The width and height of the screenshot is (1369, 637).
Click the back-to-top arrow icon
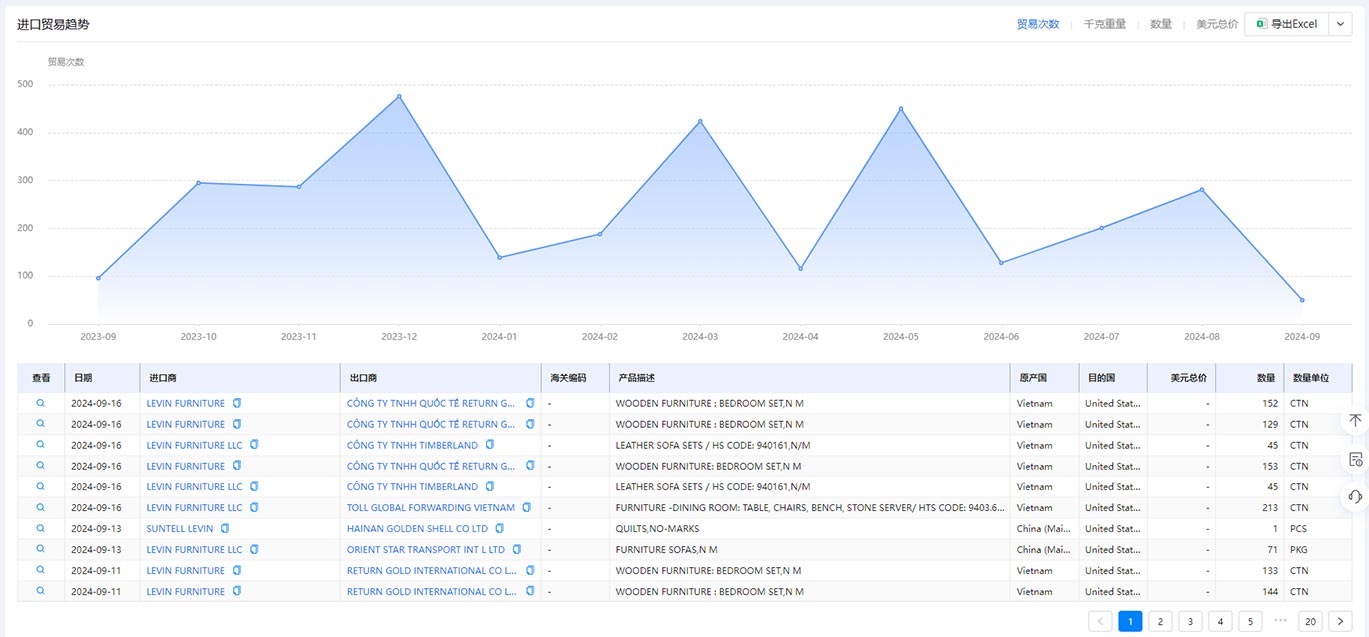(1355, 421)
